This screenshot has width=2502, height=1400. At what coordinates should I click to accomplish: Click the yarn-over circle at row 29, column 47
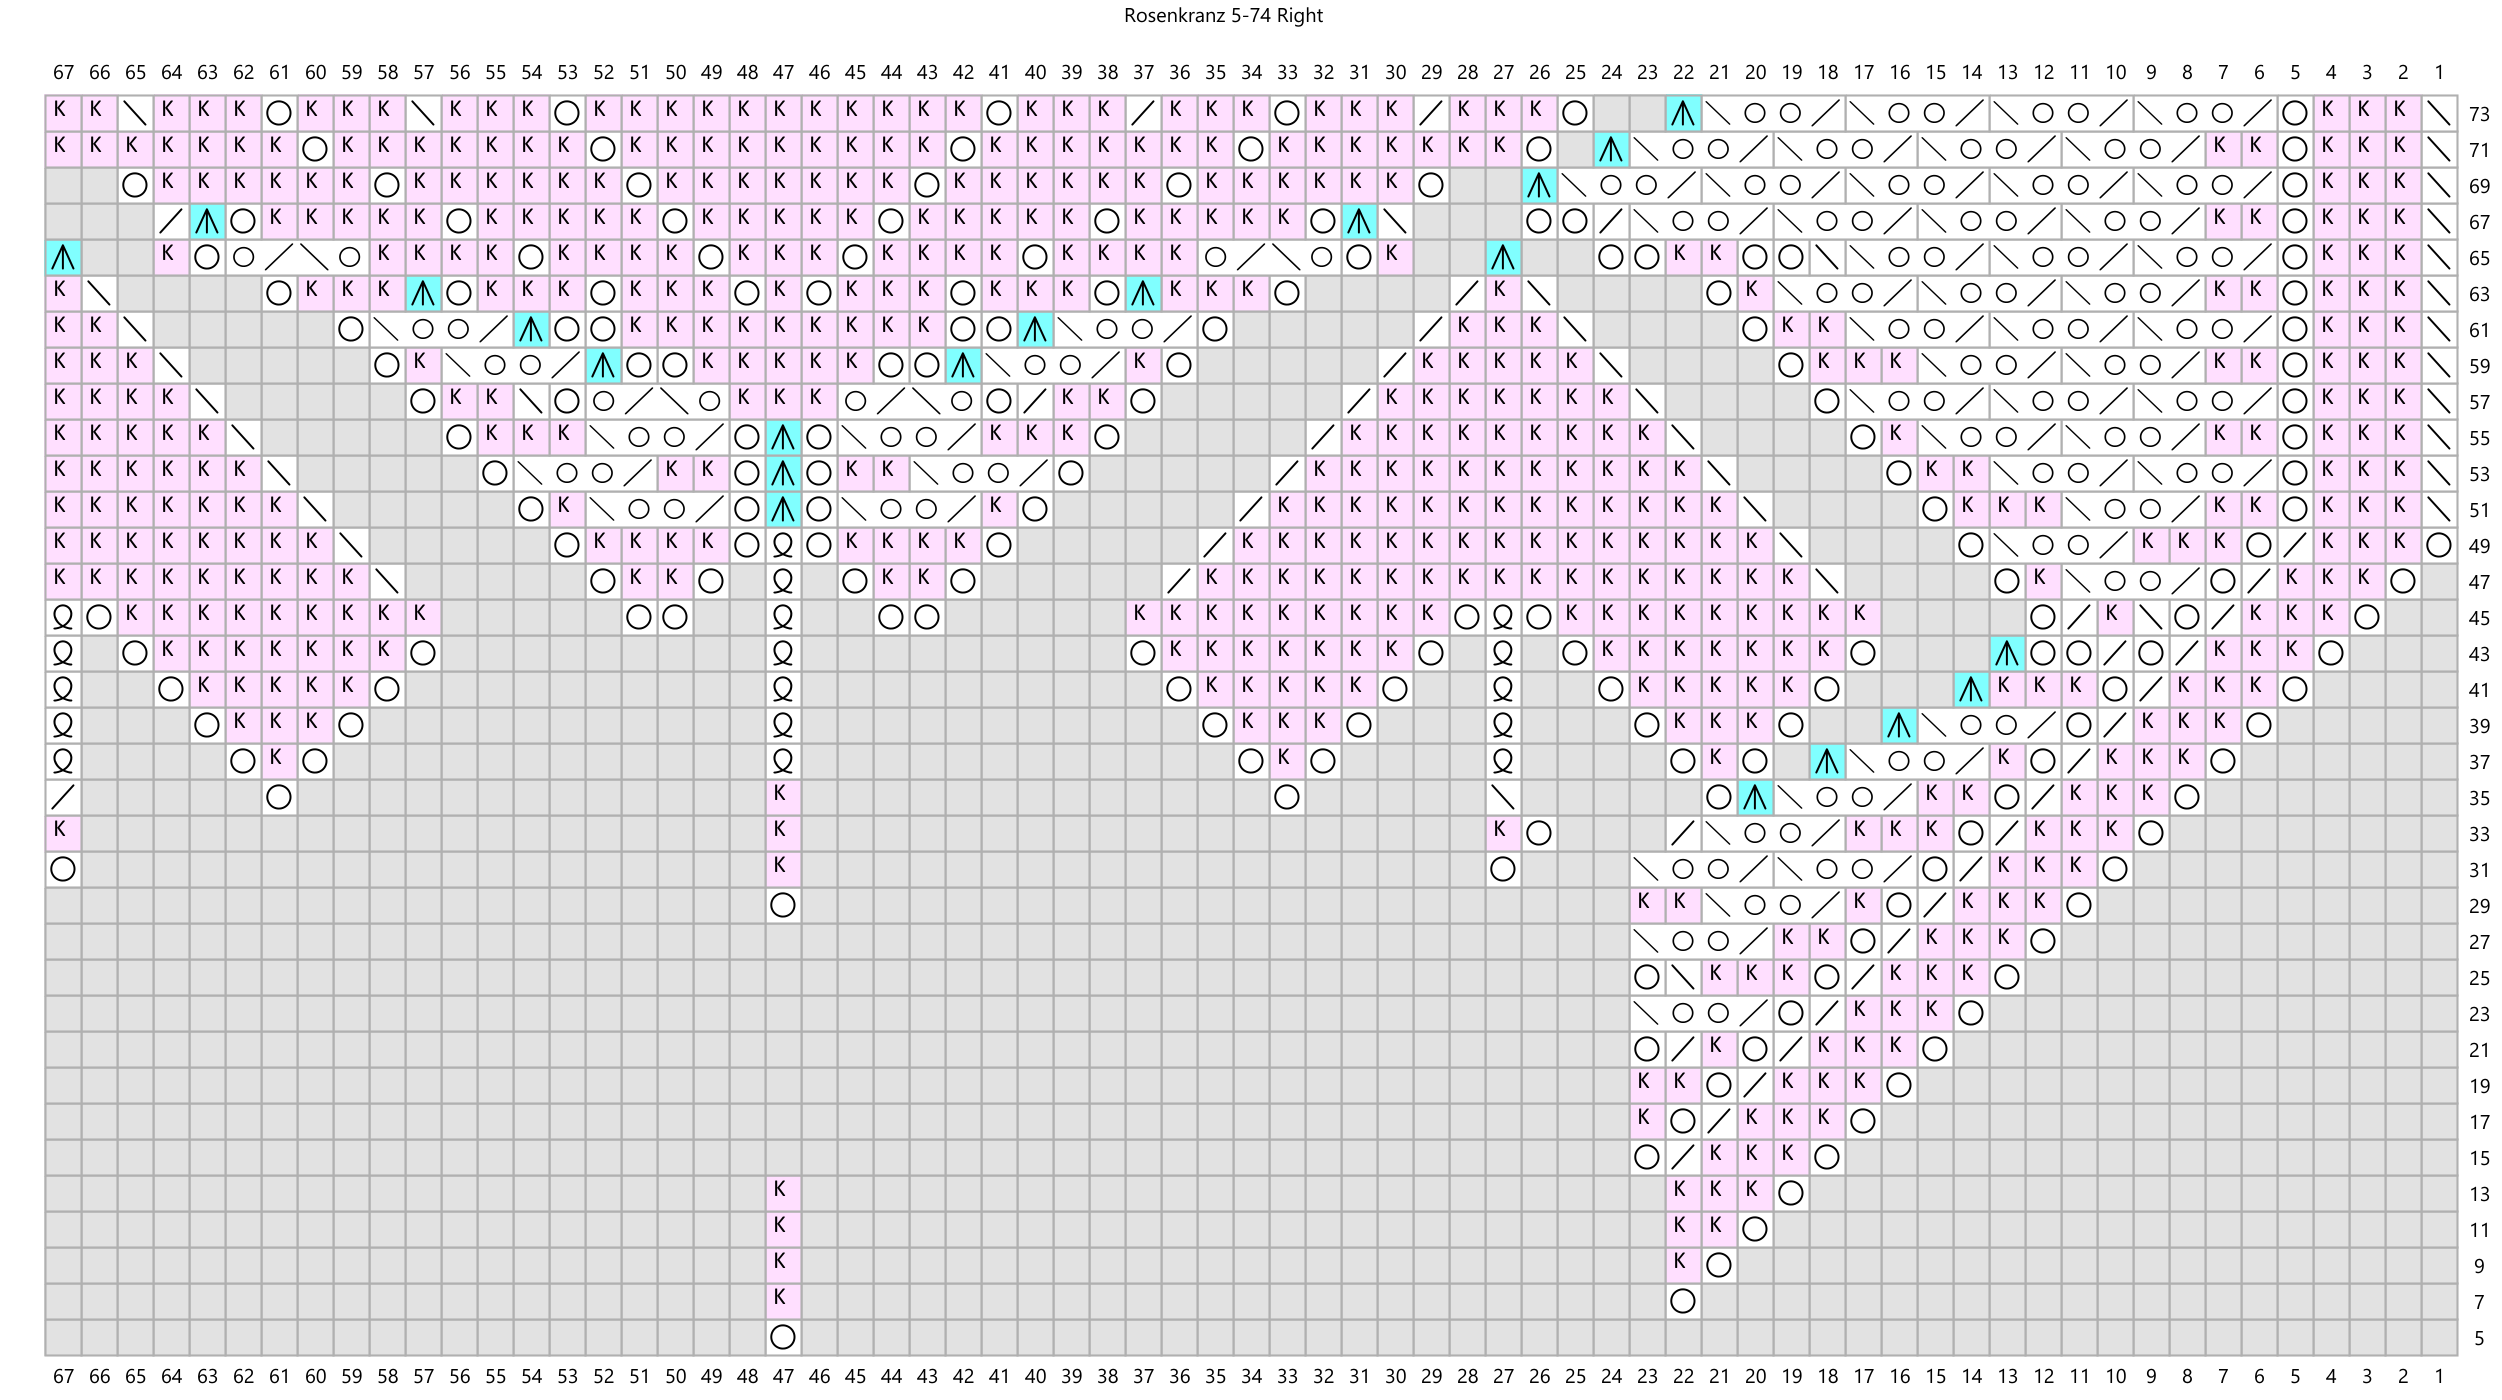click(x=783, y=905)
